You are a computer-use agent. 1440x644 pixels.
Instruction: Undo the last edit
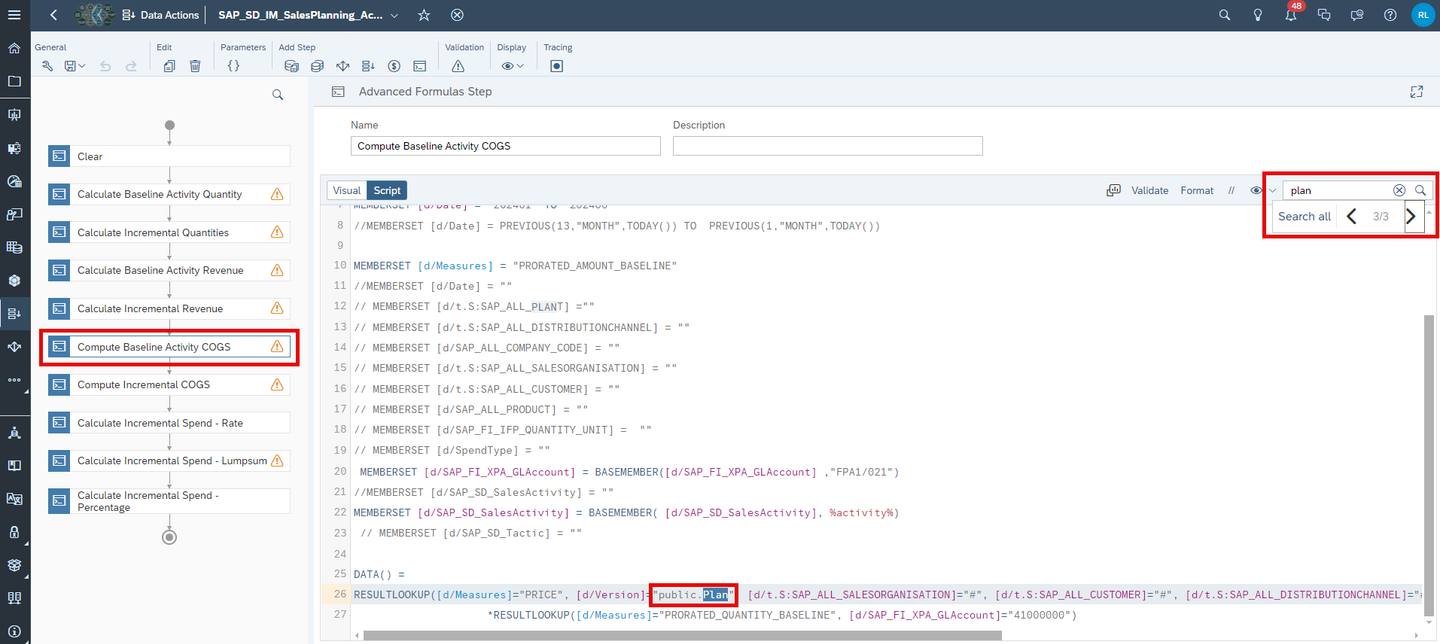pos(106,66)
